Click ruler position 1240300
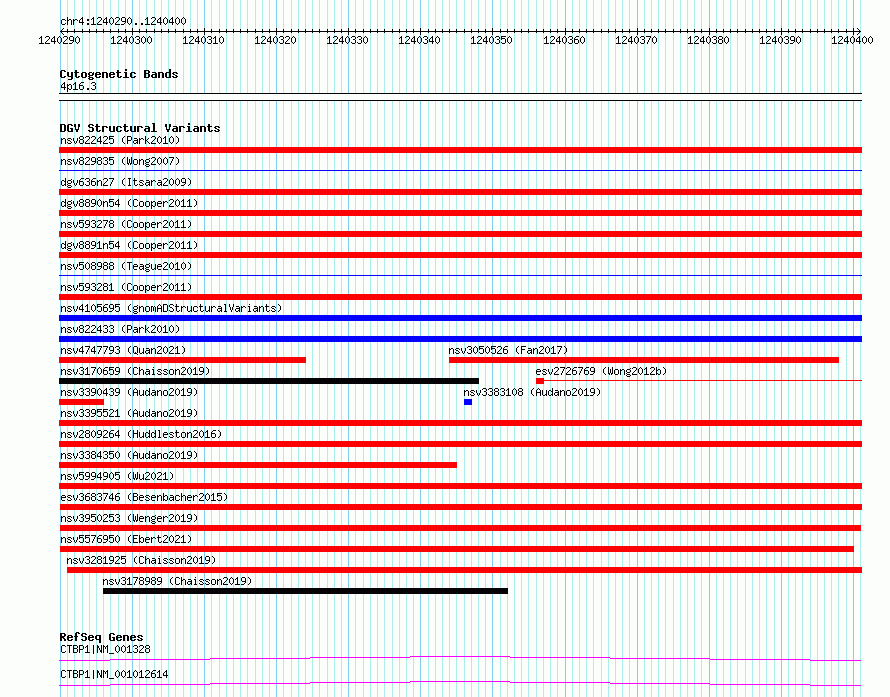The image size is (890, 697). (x=131, y=40)
